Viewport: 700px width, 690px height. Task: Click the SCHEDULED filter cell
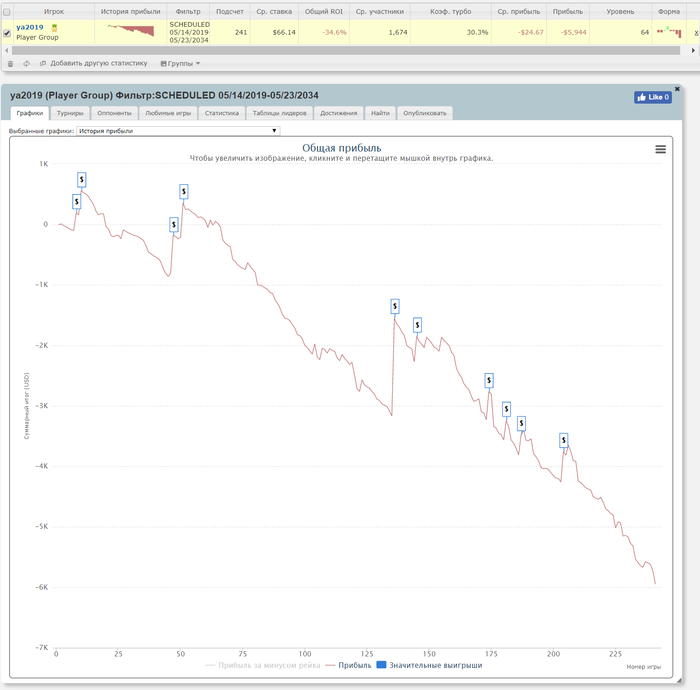(189, 32)
